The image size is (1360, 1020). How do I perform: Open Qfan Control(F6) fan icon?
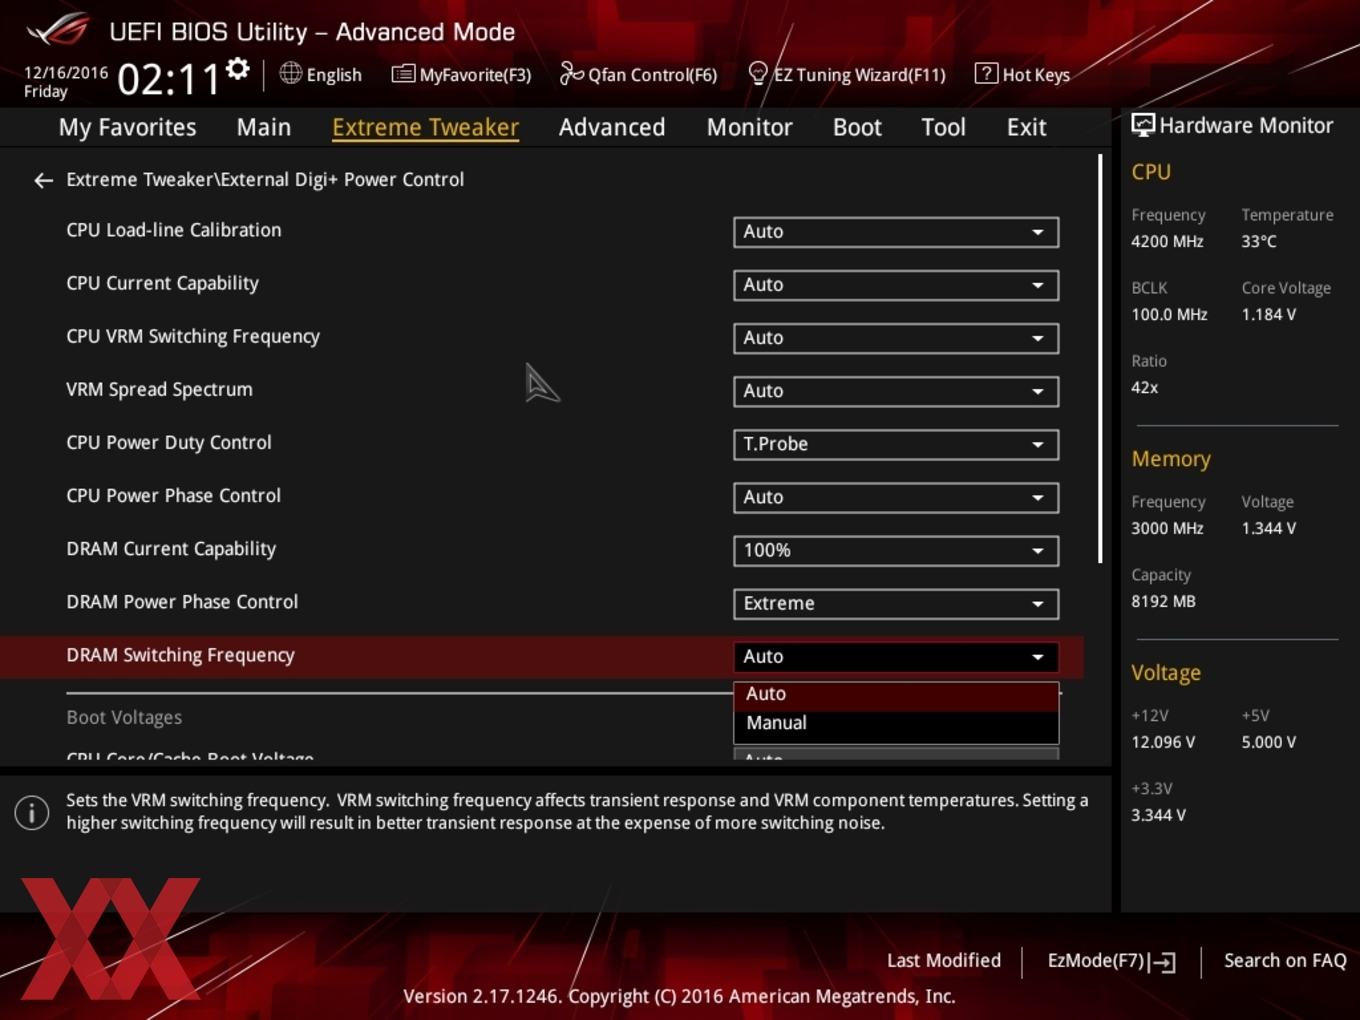[x=571, y=73]
